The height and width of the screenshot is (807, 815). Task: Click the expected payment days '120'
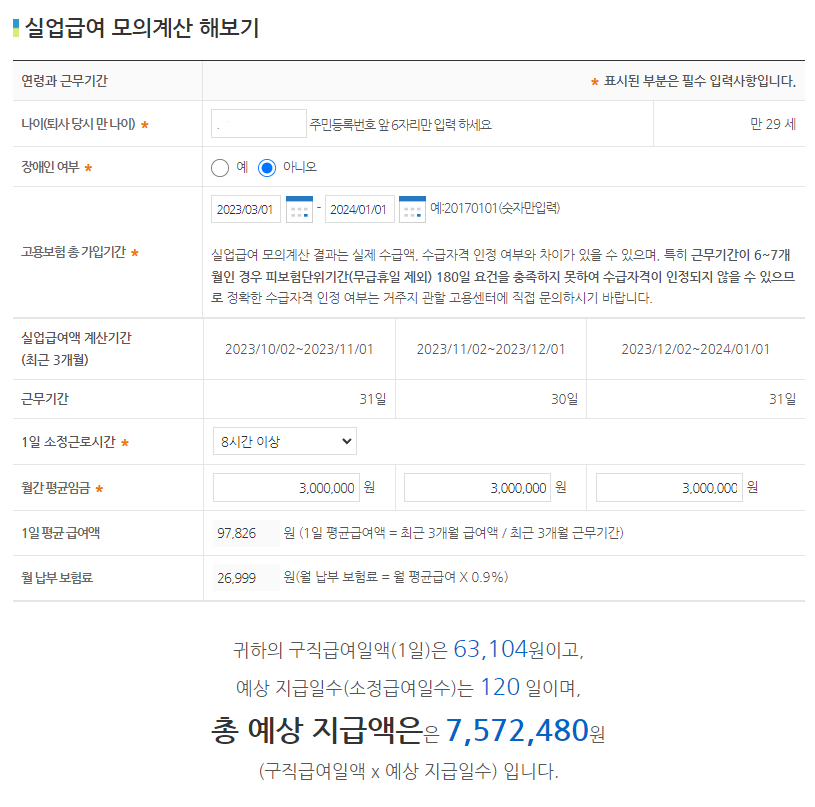pos(499,687)
